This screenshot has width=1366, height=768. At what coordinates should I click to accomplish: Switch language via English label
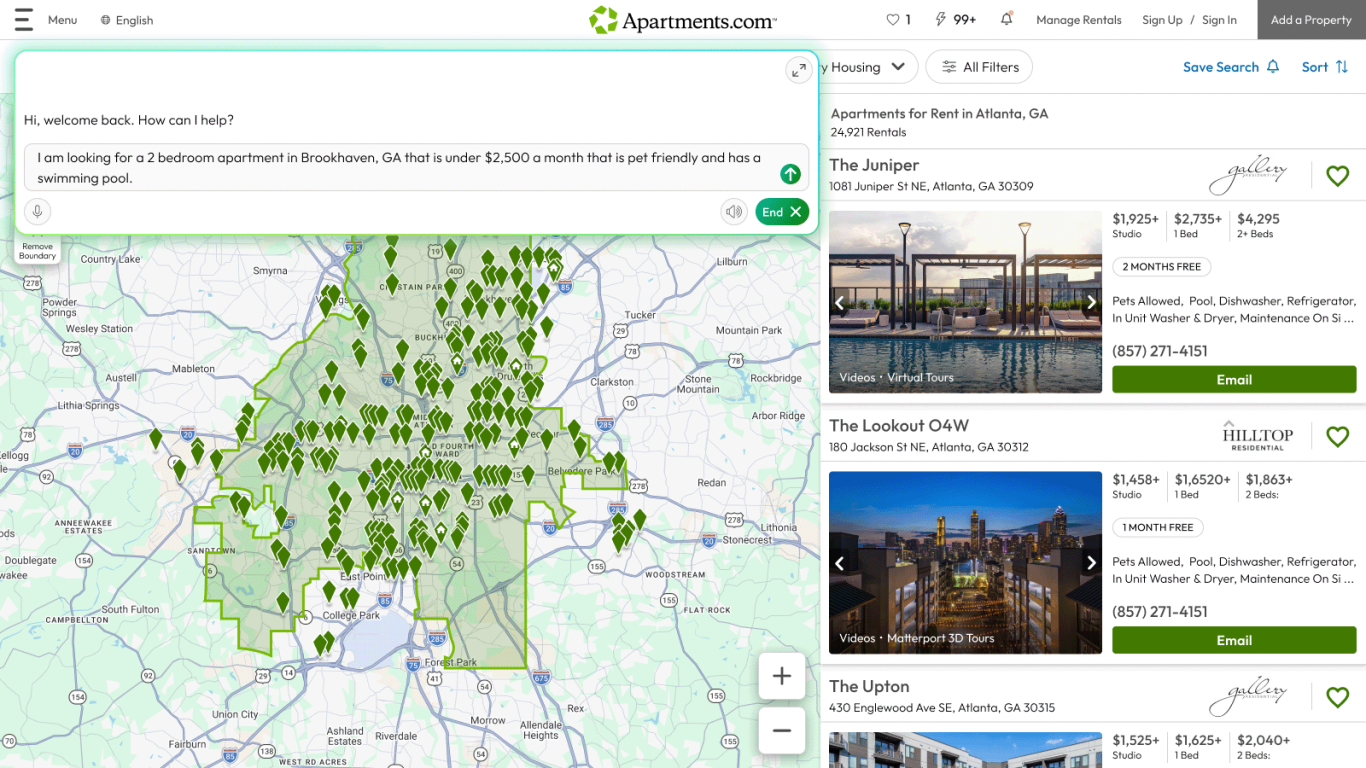[134, 20]
